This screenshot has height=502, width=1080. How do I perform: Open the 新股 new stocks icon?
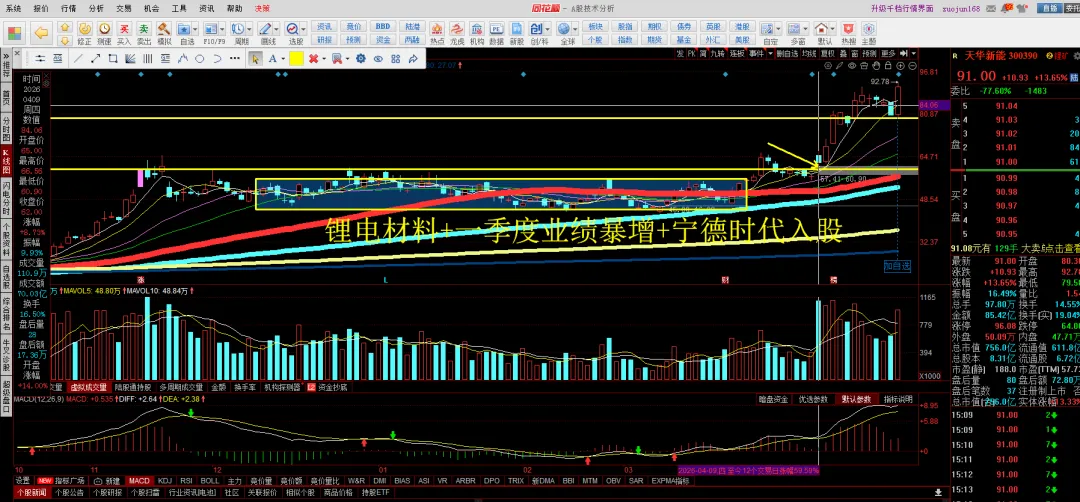(517, 33)
